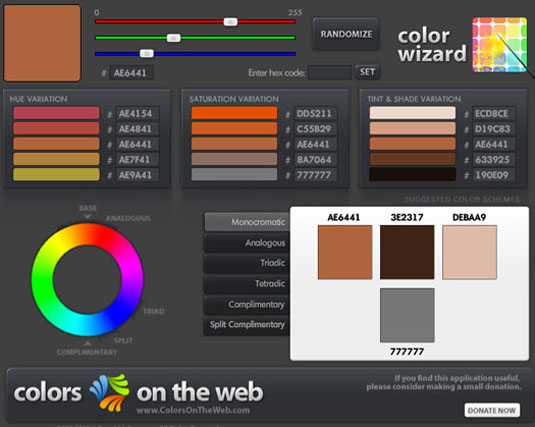The width and height of the screenshot is (535, 427).
Task: Click scheme square labeled AE6441
Action: coord(345,252)
